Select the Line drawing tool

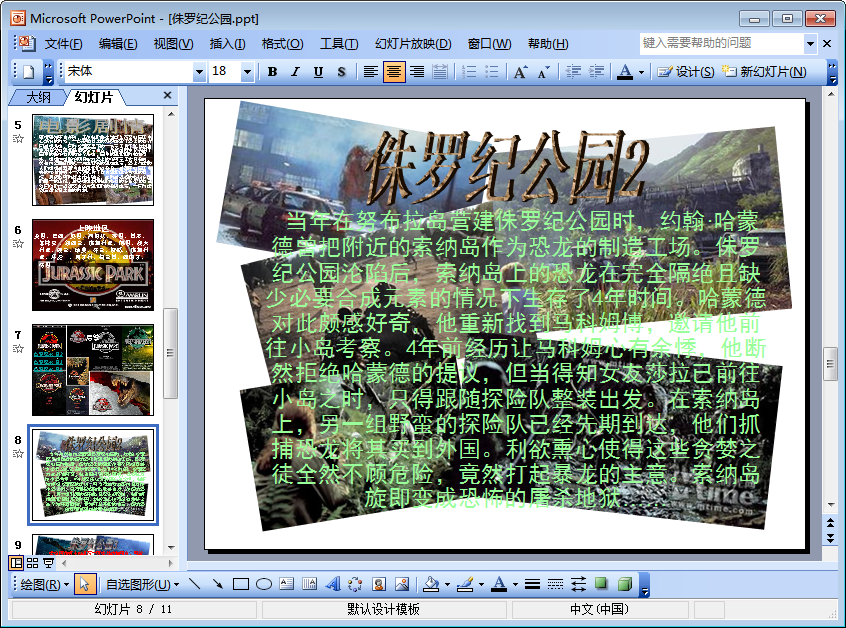(195, 584)
